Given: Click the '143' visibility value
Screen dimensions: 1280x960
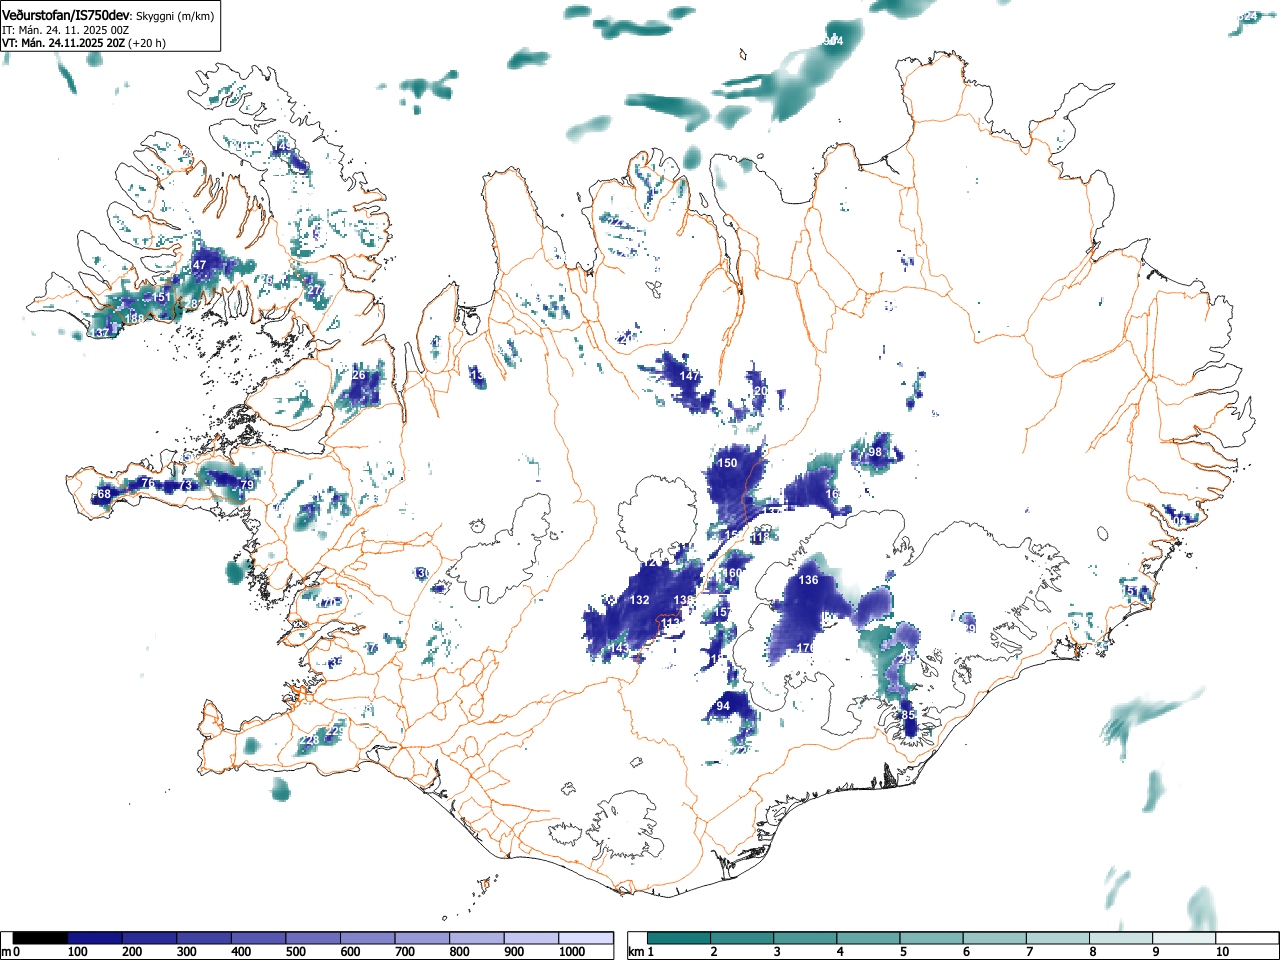Looking at the screenshot, I should pyautogui.click(x=620, y=649).
